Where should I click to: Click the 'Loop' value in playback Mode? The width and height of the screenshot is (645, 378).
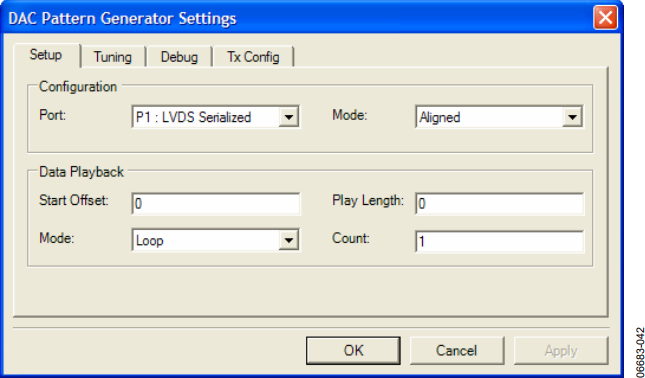[150, 241]
